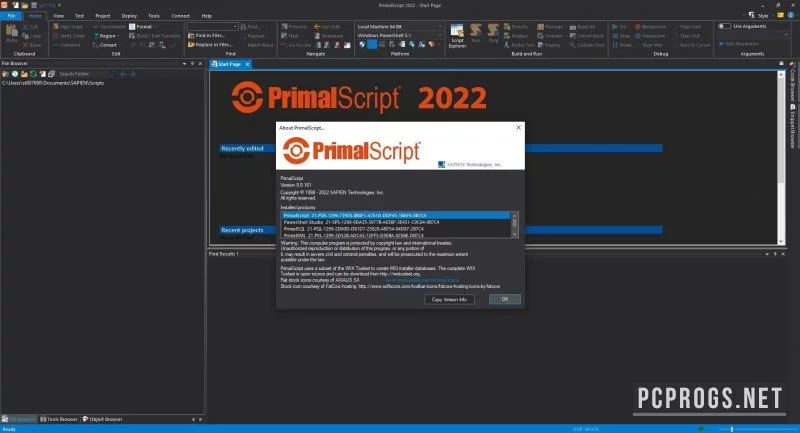Close the About PrimalScript dialog
The width and height of the screenshot is (800, 433).
[518, 128]
